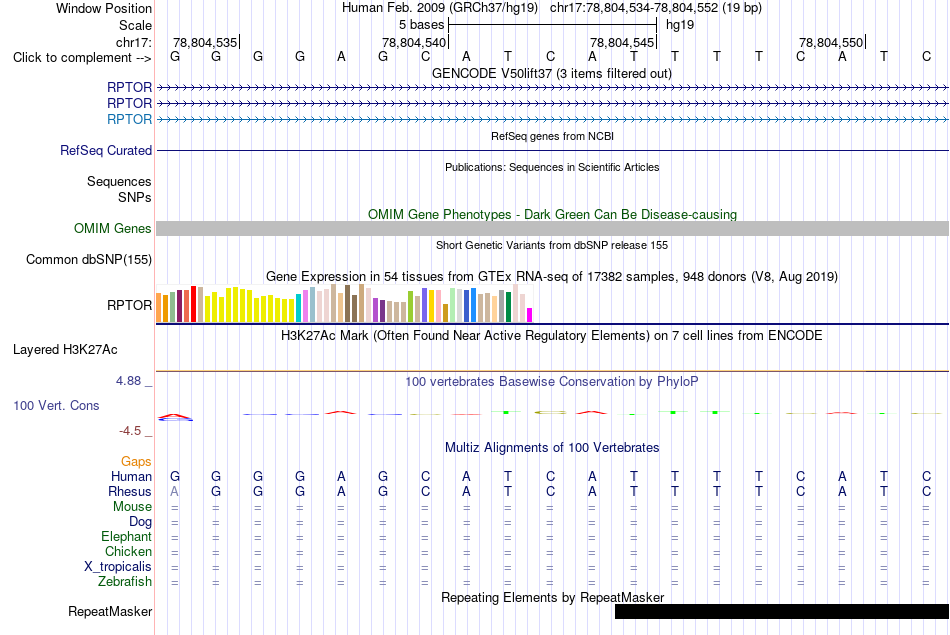Click 'RefSeq genes from NCBI' track title
950x635 pixels.
click(552, 136)
